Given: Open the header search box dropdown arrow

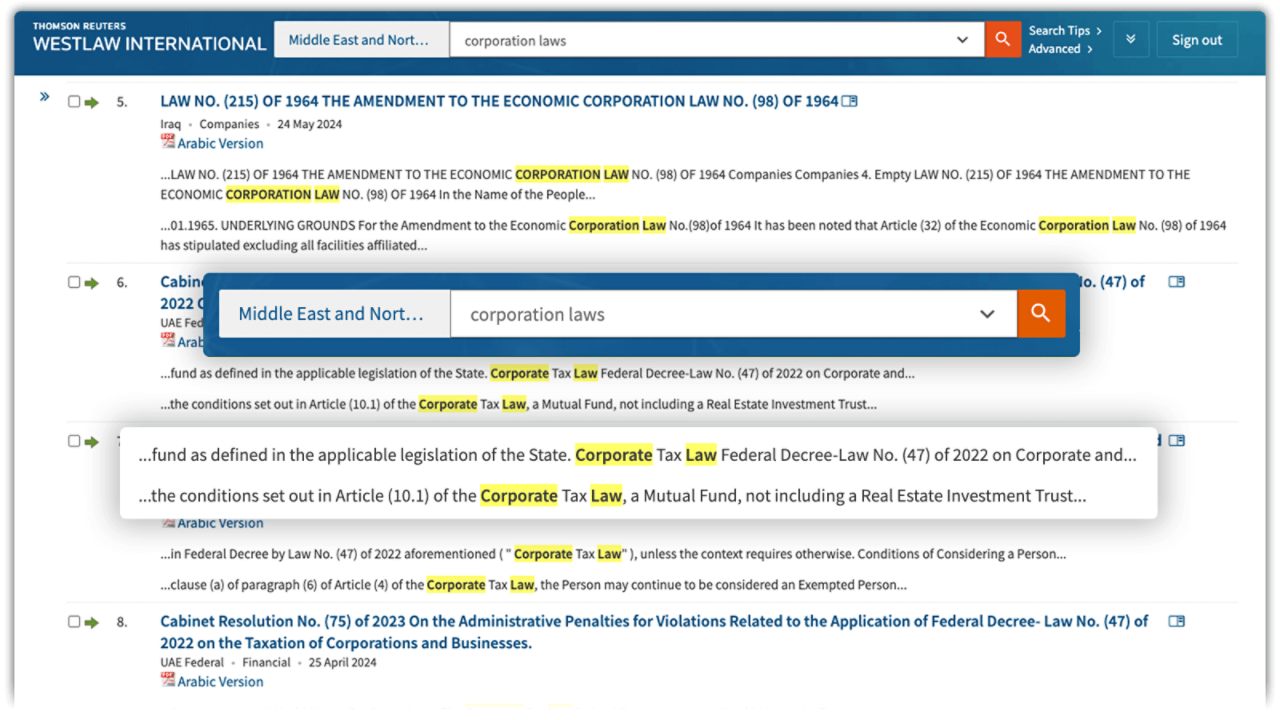Looking at the screenshot, I should pos(962,40).
